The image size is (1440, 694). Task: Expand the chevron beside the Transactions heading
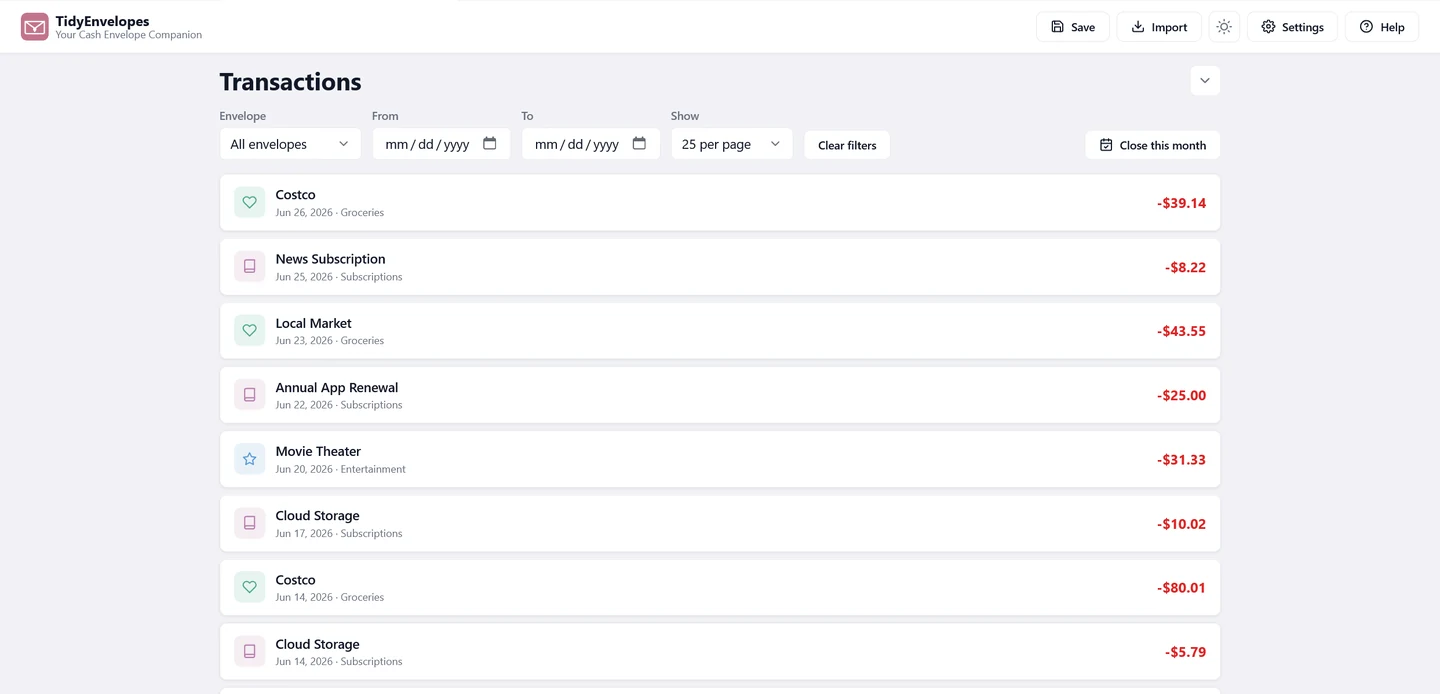[1205, 81]
